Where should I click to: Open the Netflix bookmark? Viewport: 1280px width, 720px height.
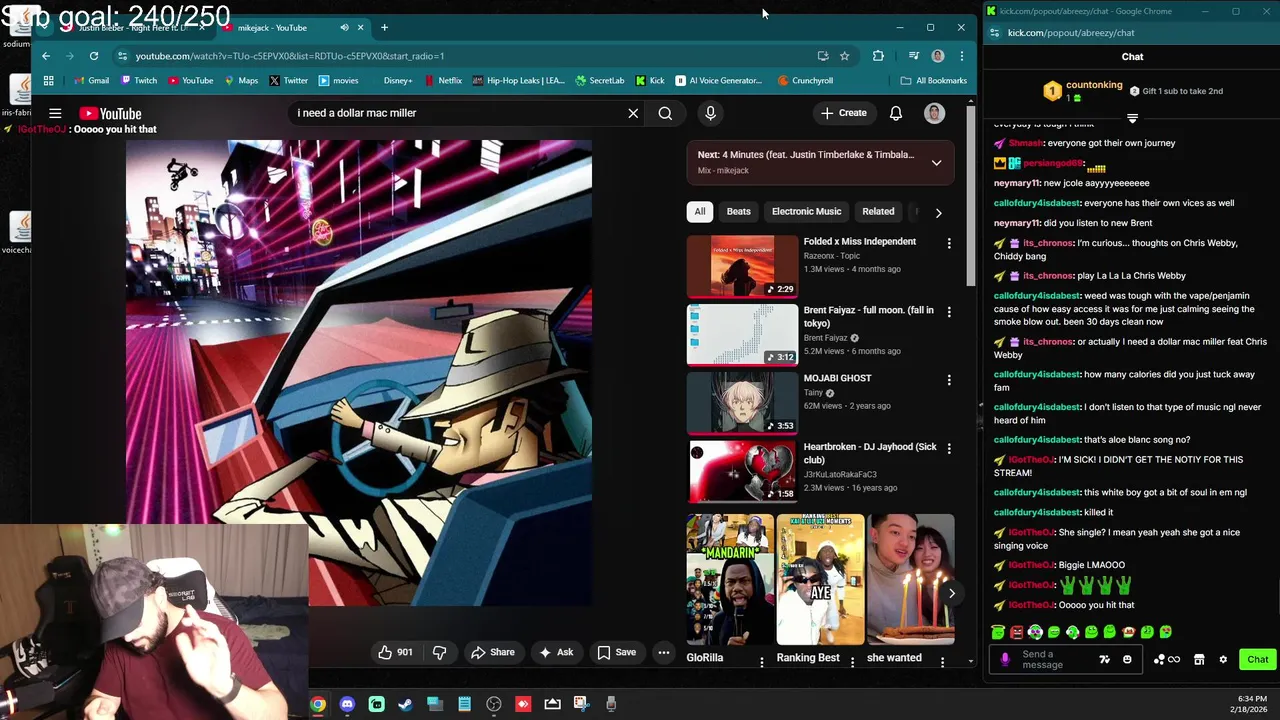pos(443,81)
